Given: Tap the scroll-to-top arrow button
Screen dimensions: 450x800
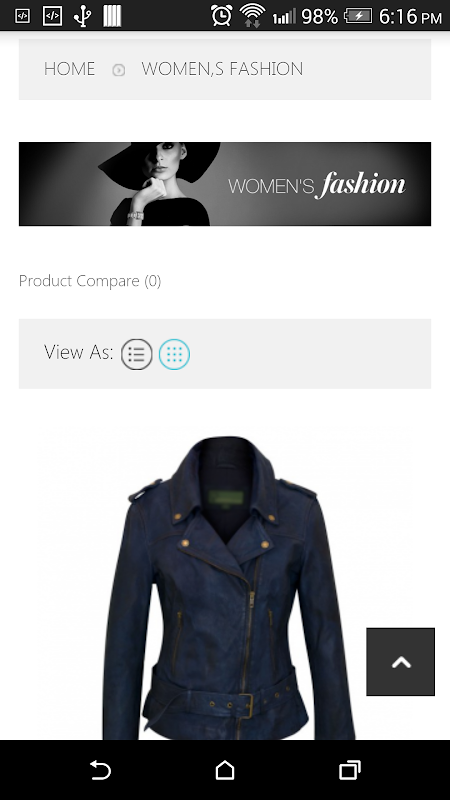Looking at the screenshot, I should [401, 662].
